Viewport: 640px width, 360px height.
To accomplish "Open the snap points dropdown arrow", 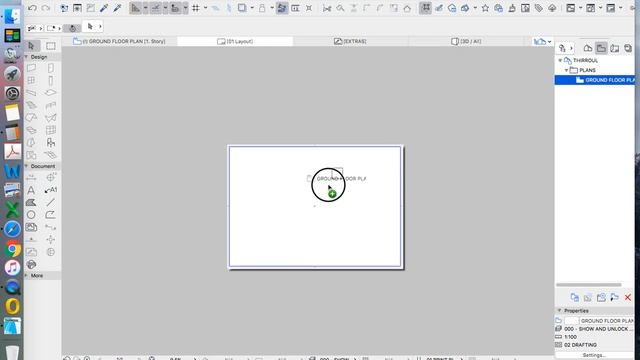I will (x=165, y=8).
